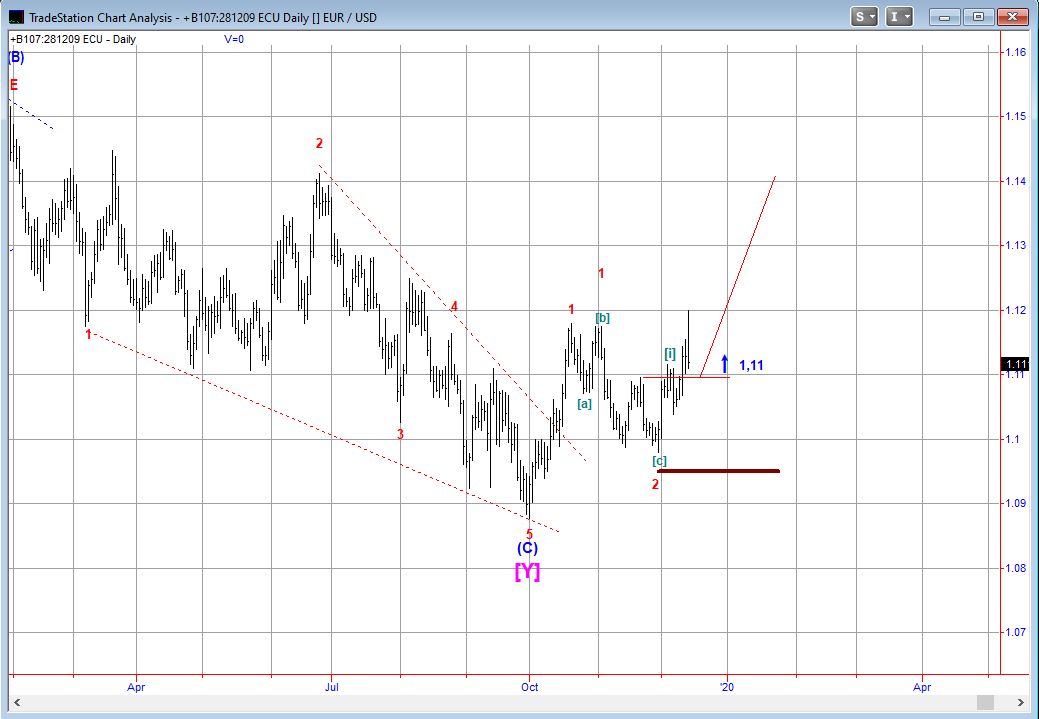Select the red 1 label above [b]
This screenshot has width=1039, height=719.
pyautogui.click(x=601, y=273)
